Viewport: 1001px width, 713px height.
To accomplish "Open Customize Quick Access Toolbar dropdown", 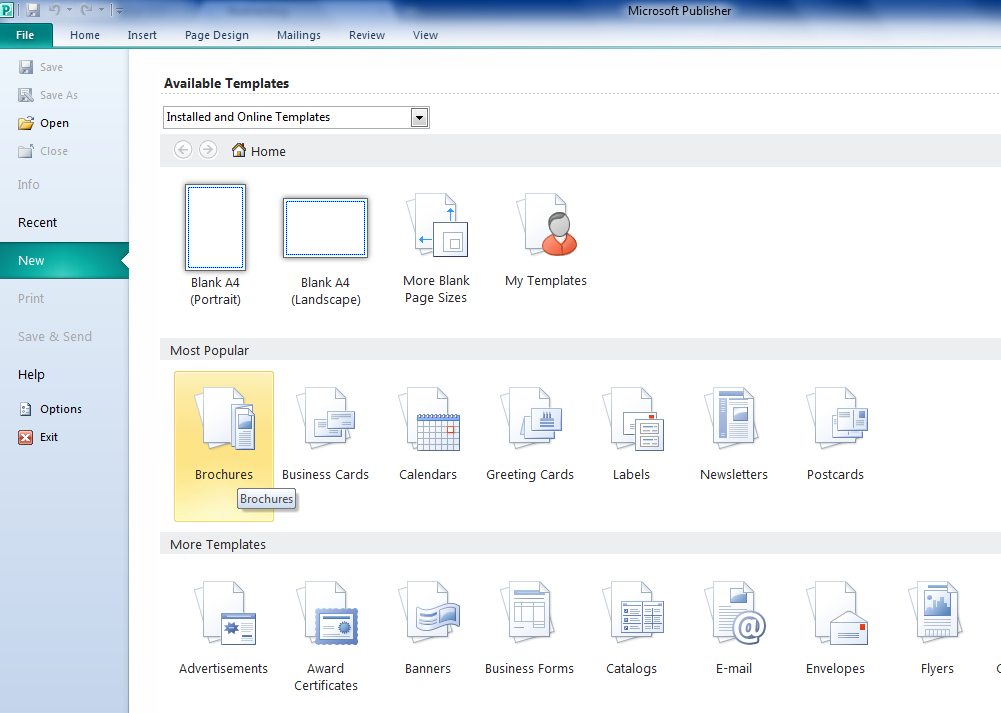I will pyautogui.click(x=119, y=10).
